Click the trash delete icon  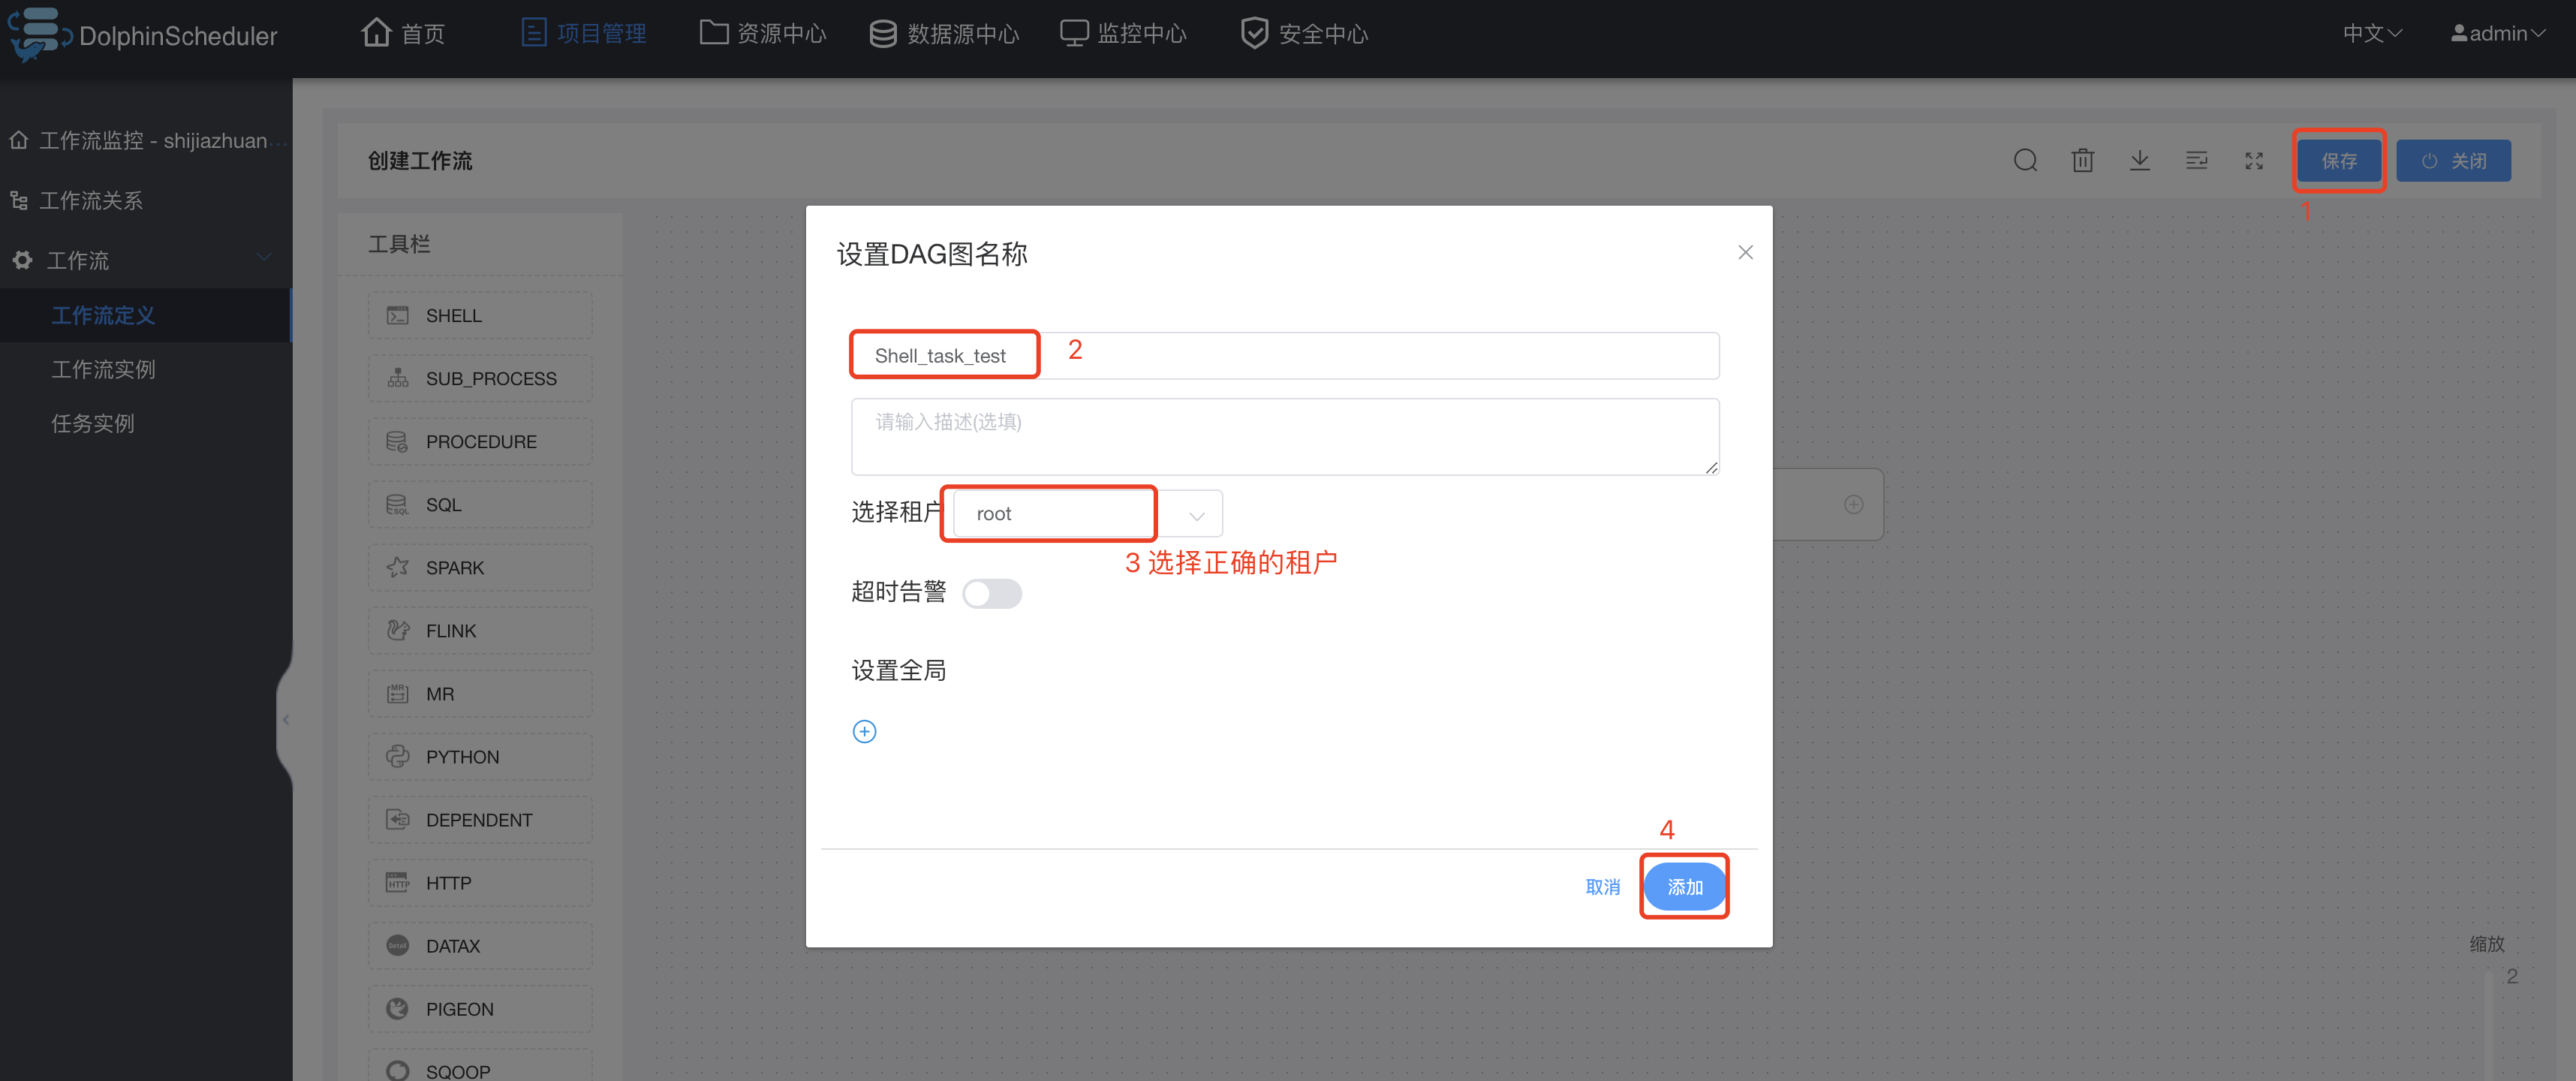2082,161
